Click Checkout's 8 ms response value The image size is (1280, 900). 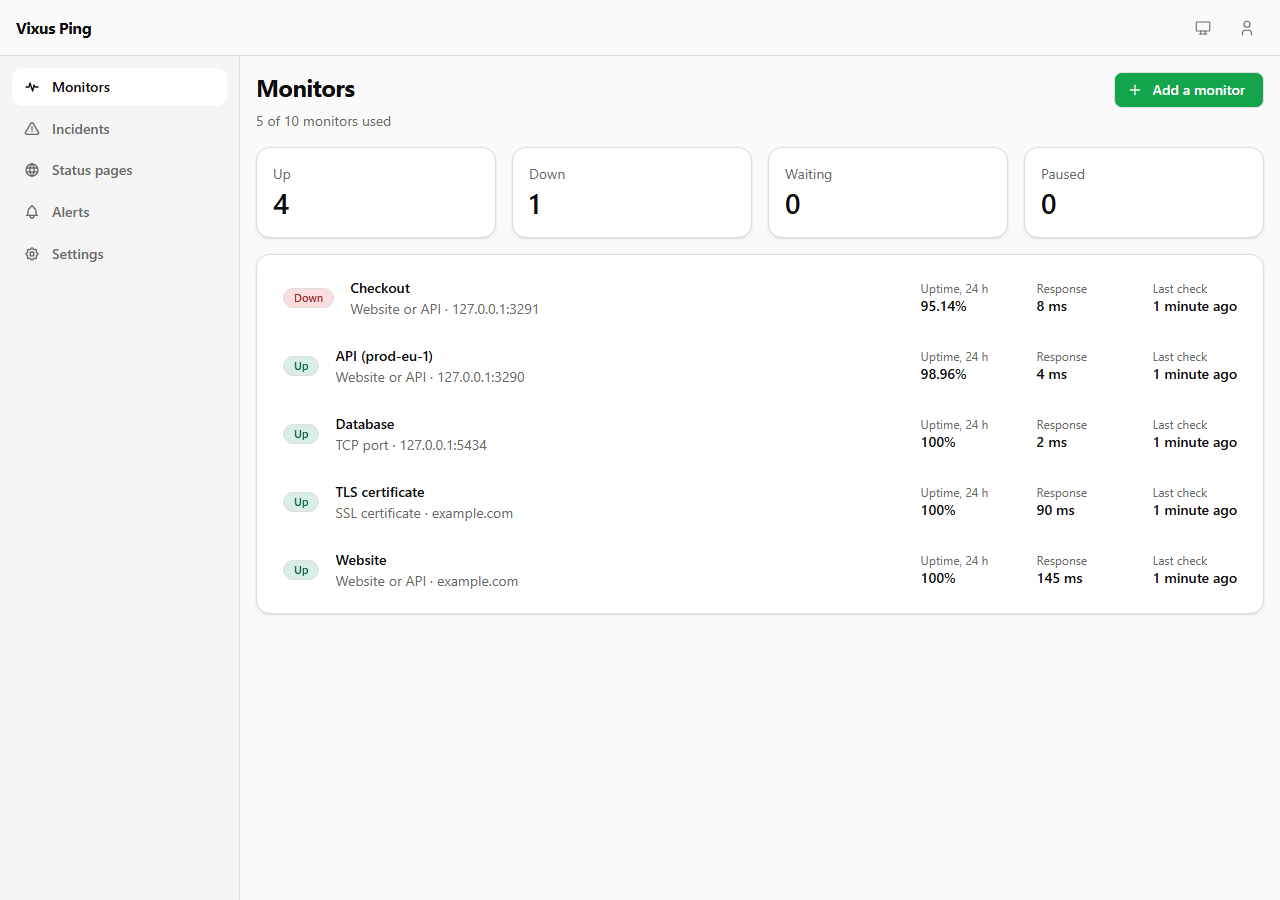1052,306
